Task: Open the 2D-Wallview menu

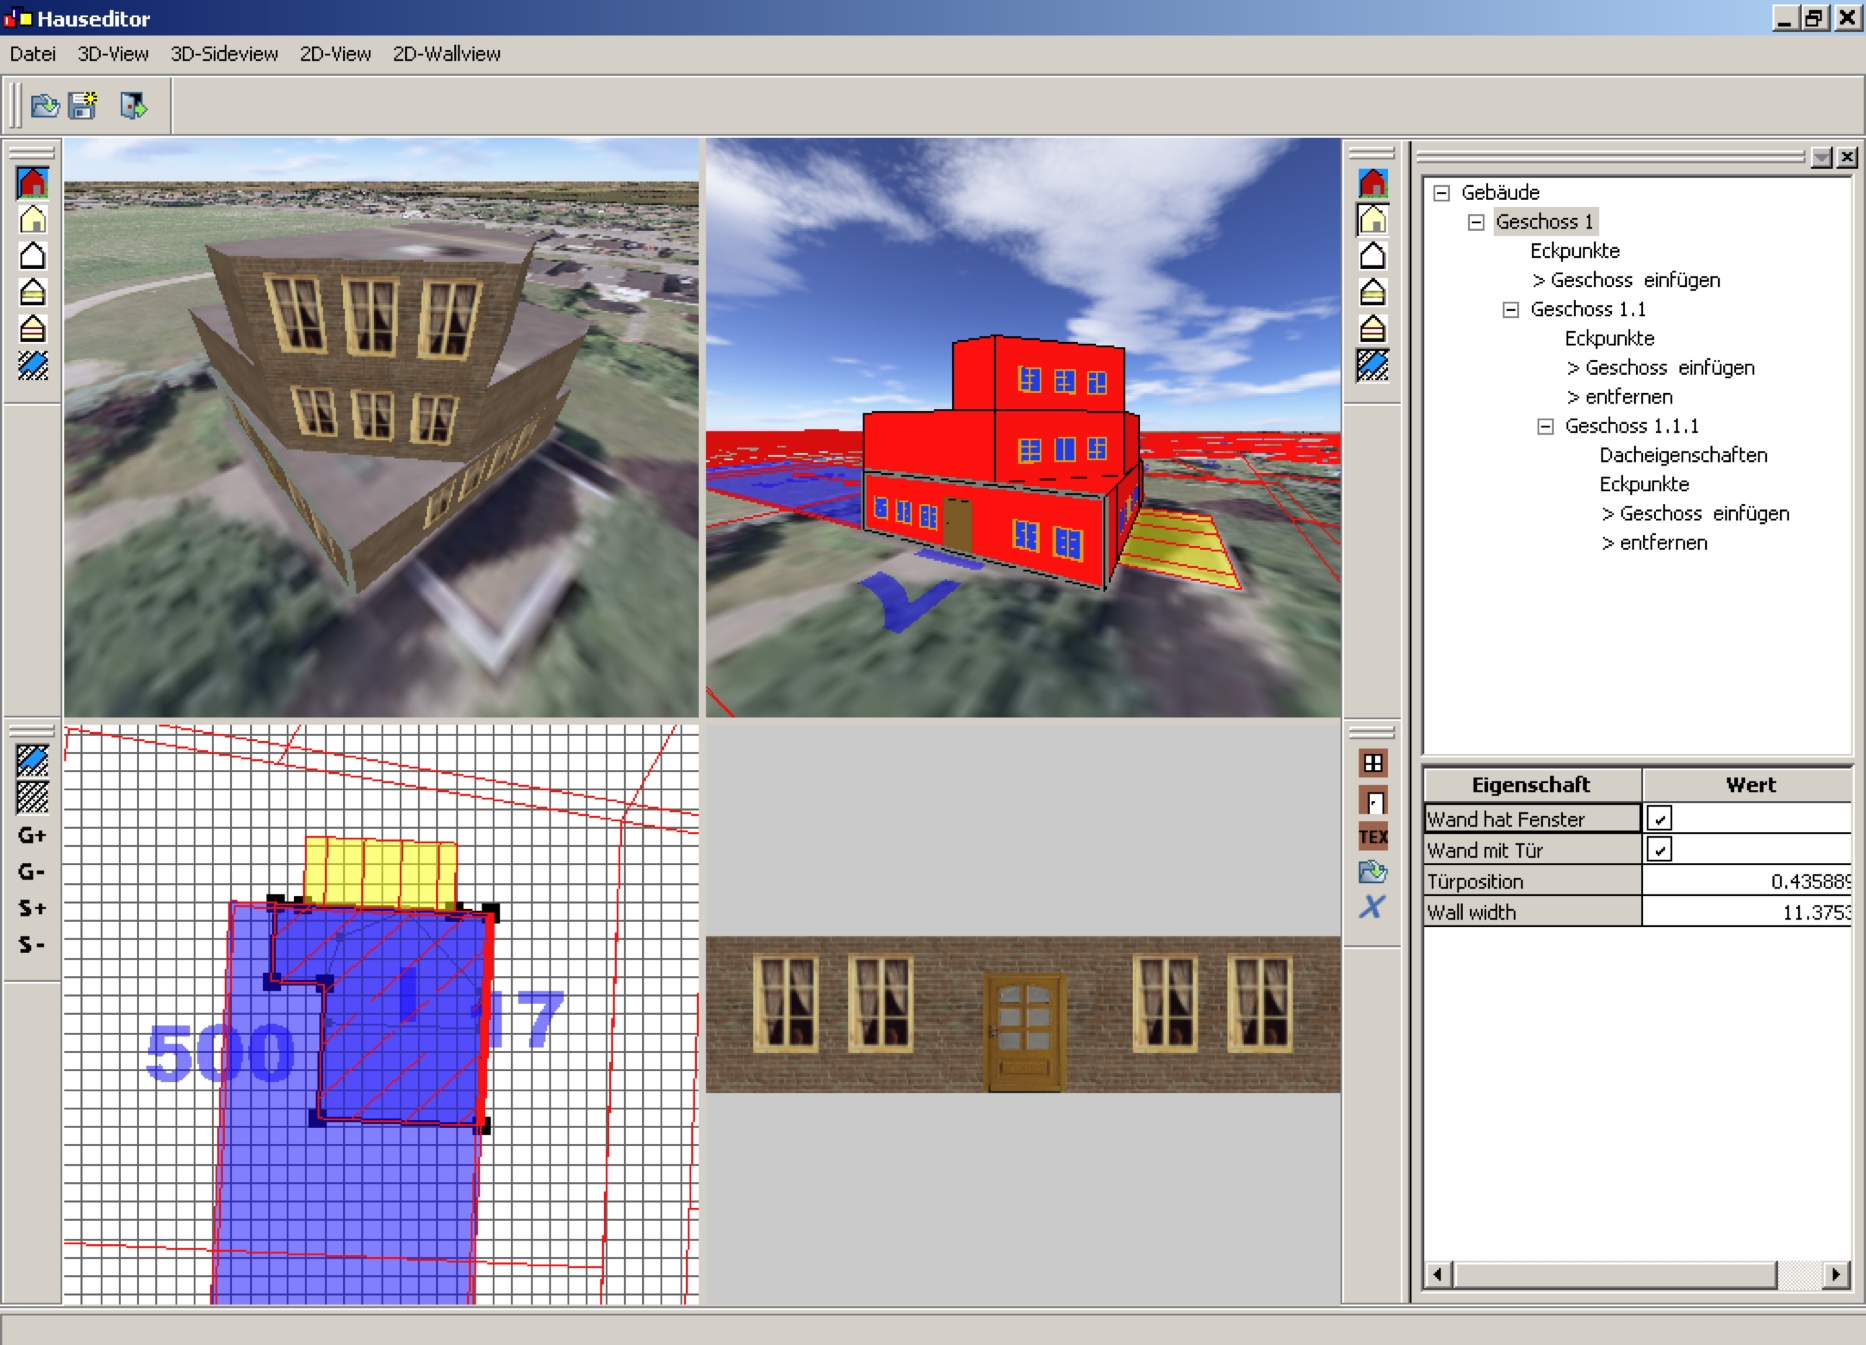Action: click(x=446, y=54)
